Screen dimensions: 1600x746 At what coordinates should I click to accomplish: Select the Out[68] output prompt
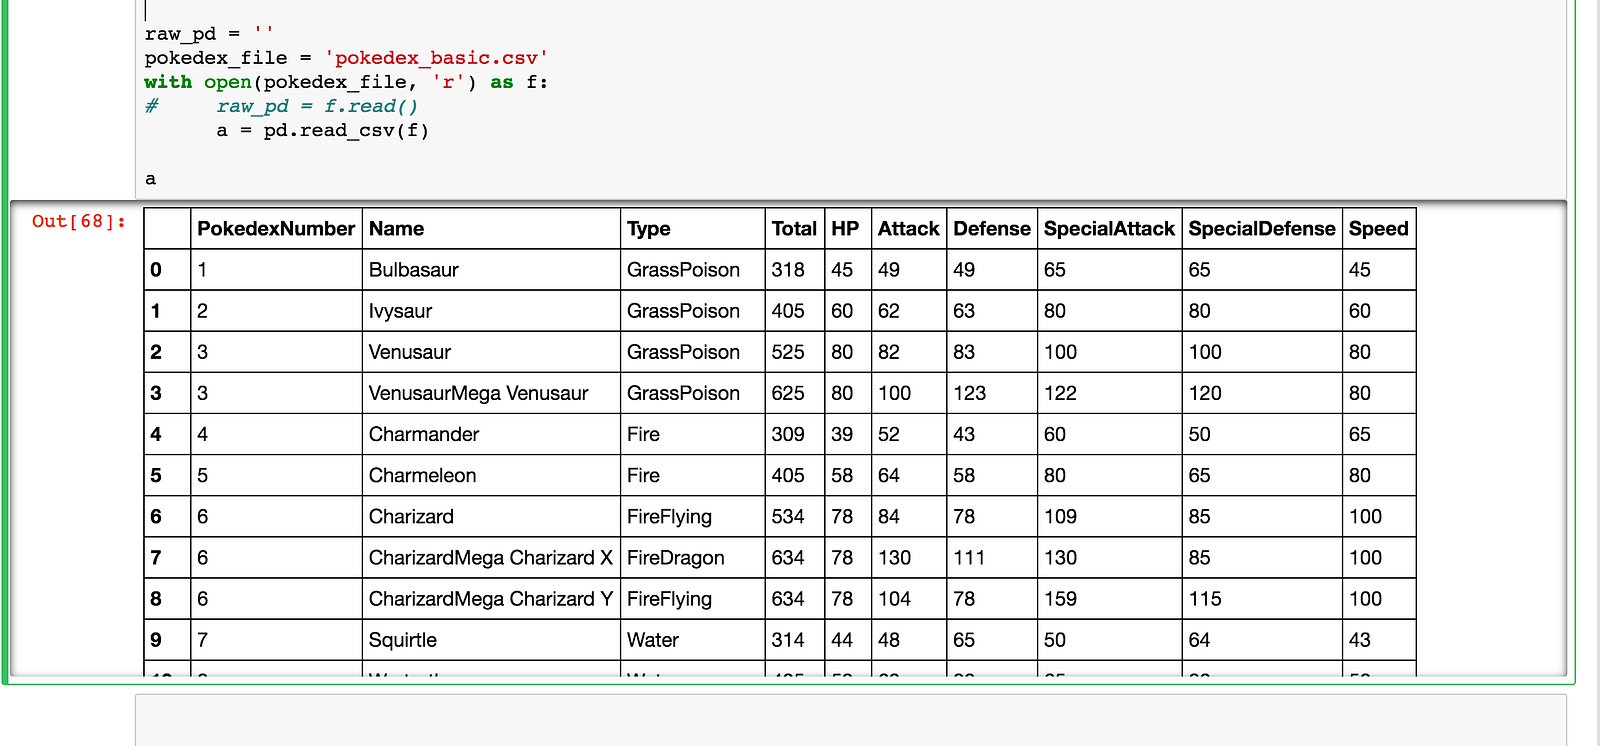tap(79, 221)
